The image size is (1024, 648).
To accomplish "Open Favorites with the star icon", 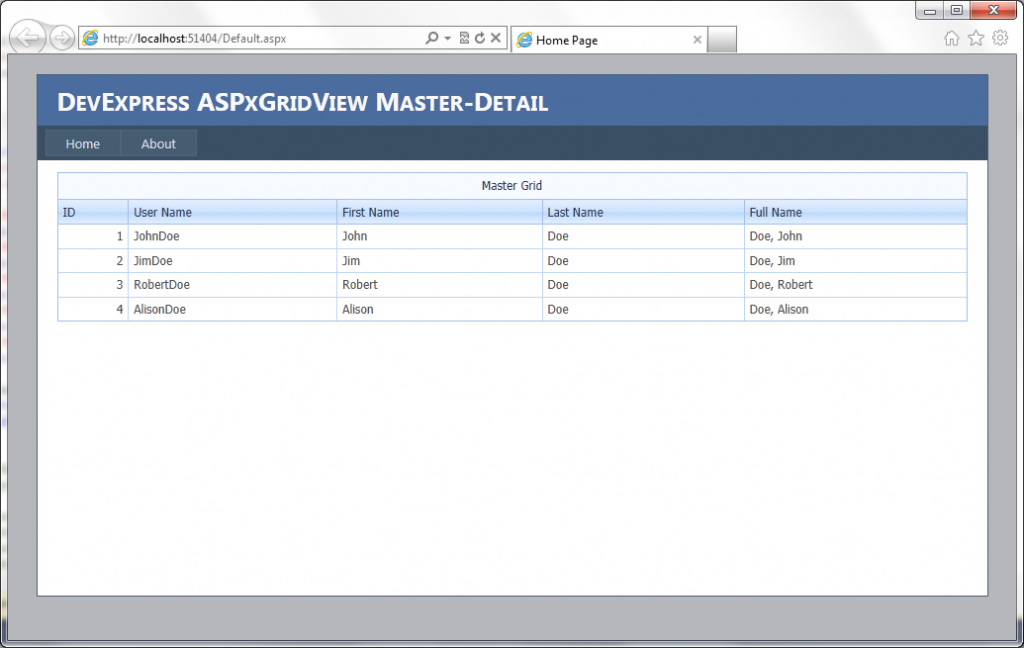I will pyautogui.click(x=975, y=38).
